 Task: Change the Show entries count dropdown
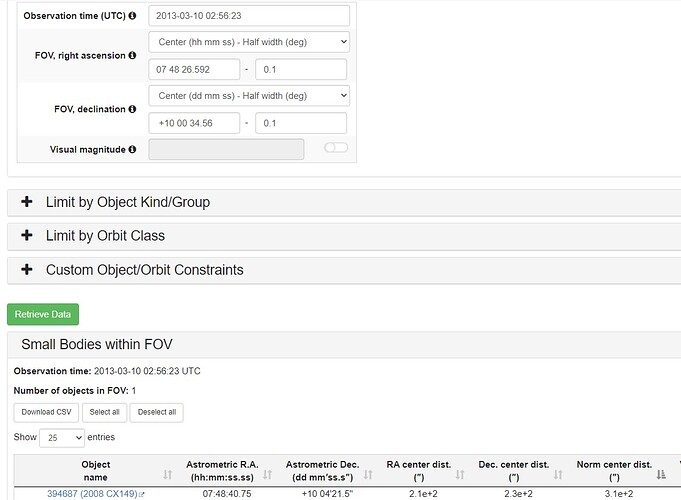62,437
